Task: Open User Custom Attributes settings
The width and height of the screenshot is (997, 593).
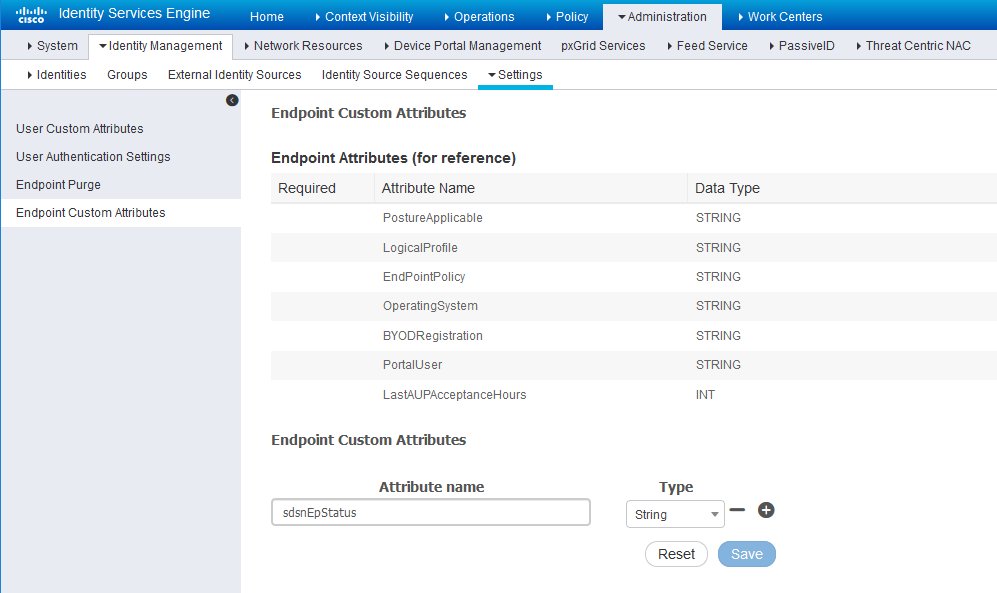Action: click(x=80, y=129)
